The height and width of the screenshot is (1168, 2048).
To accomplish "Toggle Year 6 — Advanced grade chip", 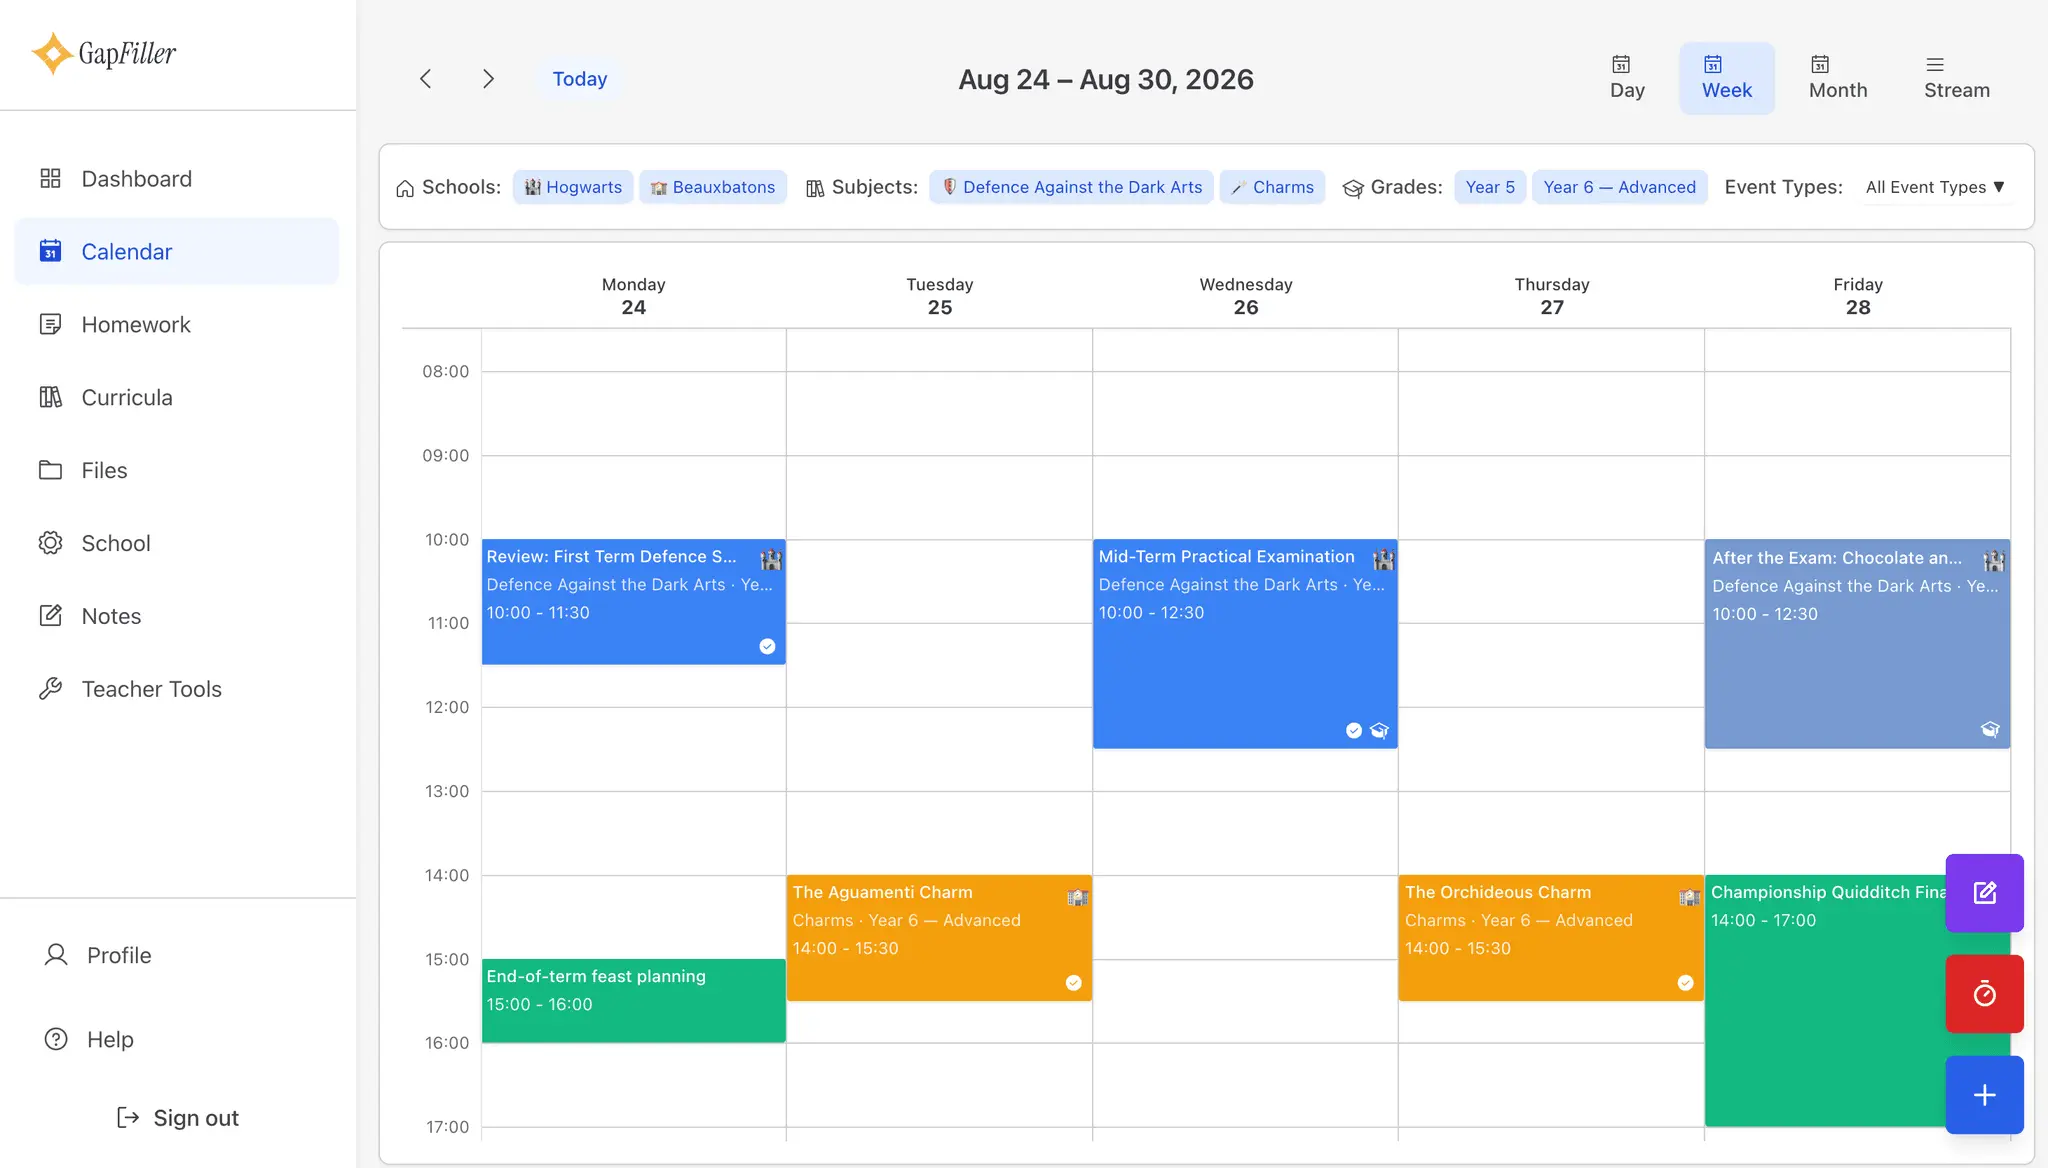I will point(1619,187).
